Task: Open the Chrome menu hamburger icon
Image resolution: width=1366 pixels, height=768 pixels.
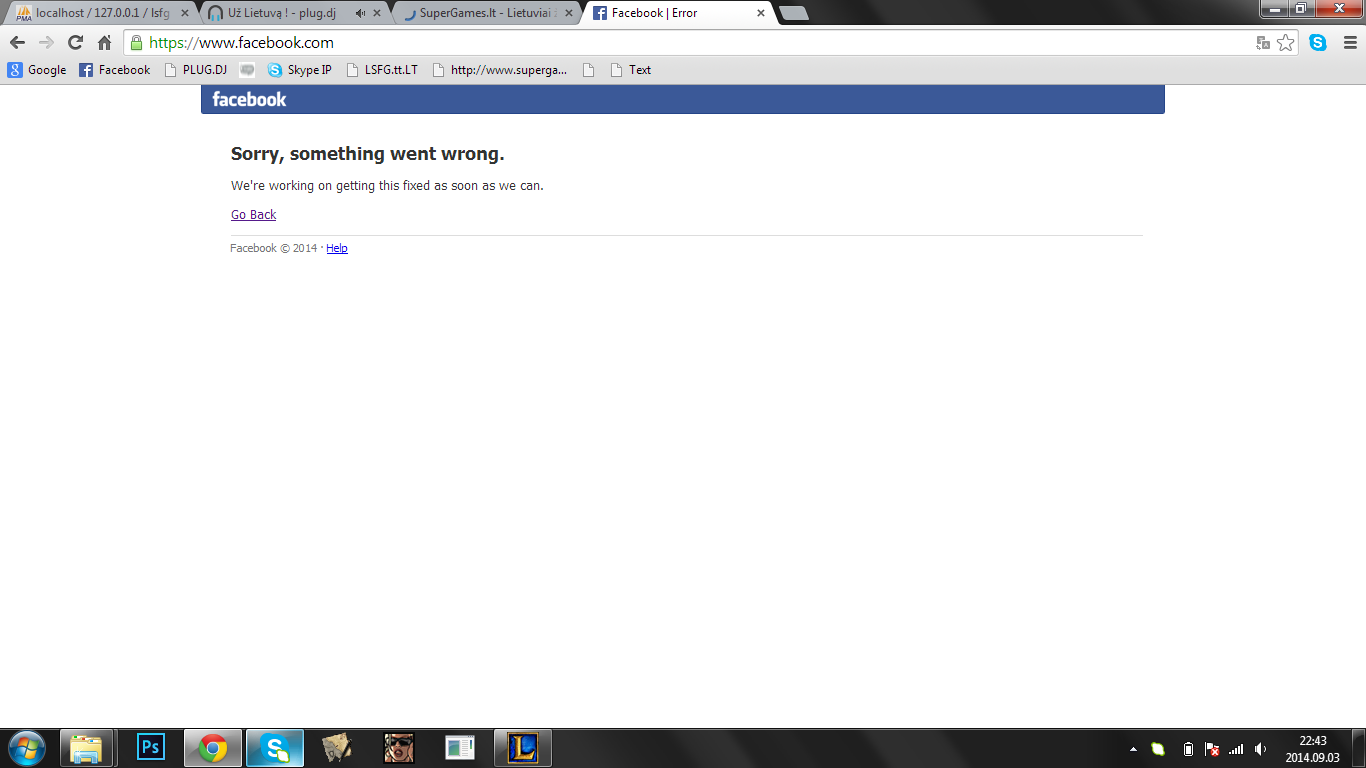Action: (x=1348, y=43)
